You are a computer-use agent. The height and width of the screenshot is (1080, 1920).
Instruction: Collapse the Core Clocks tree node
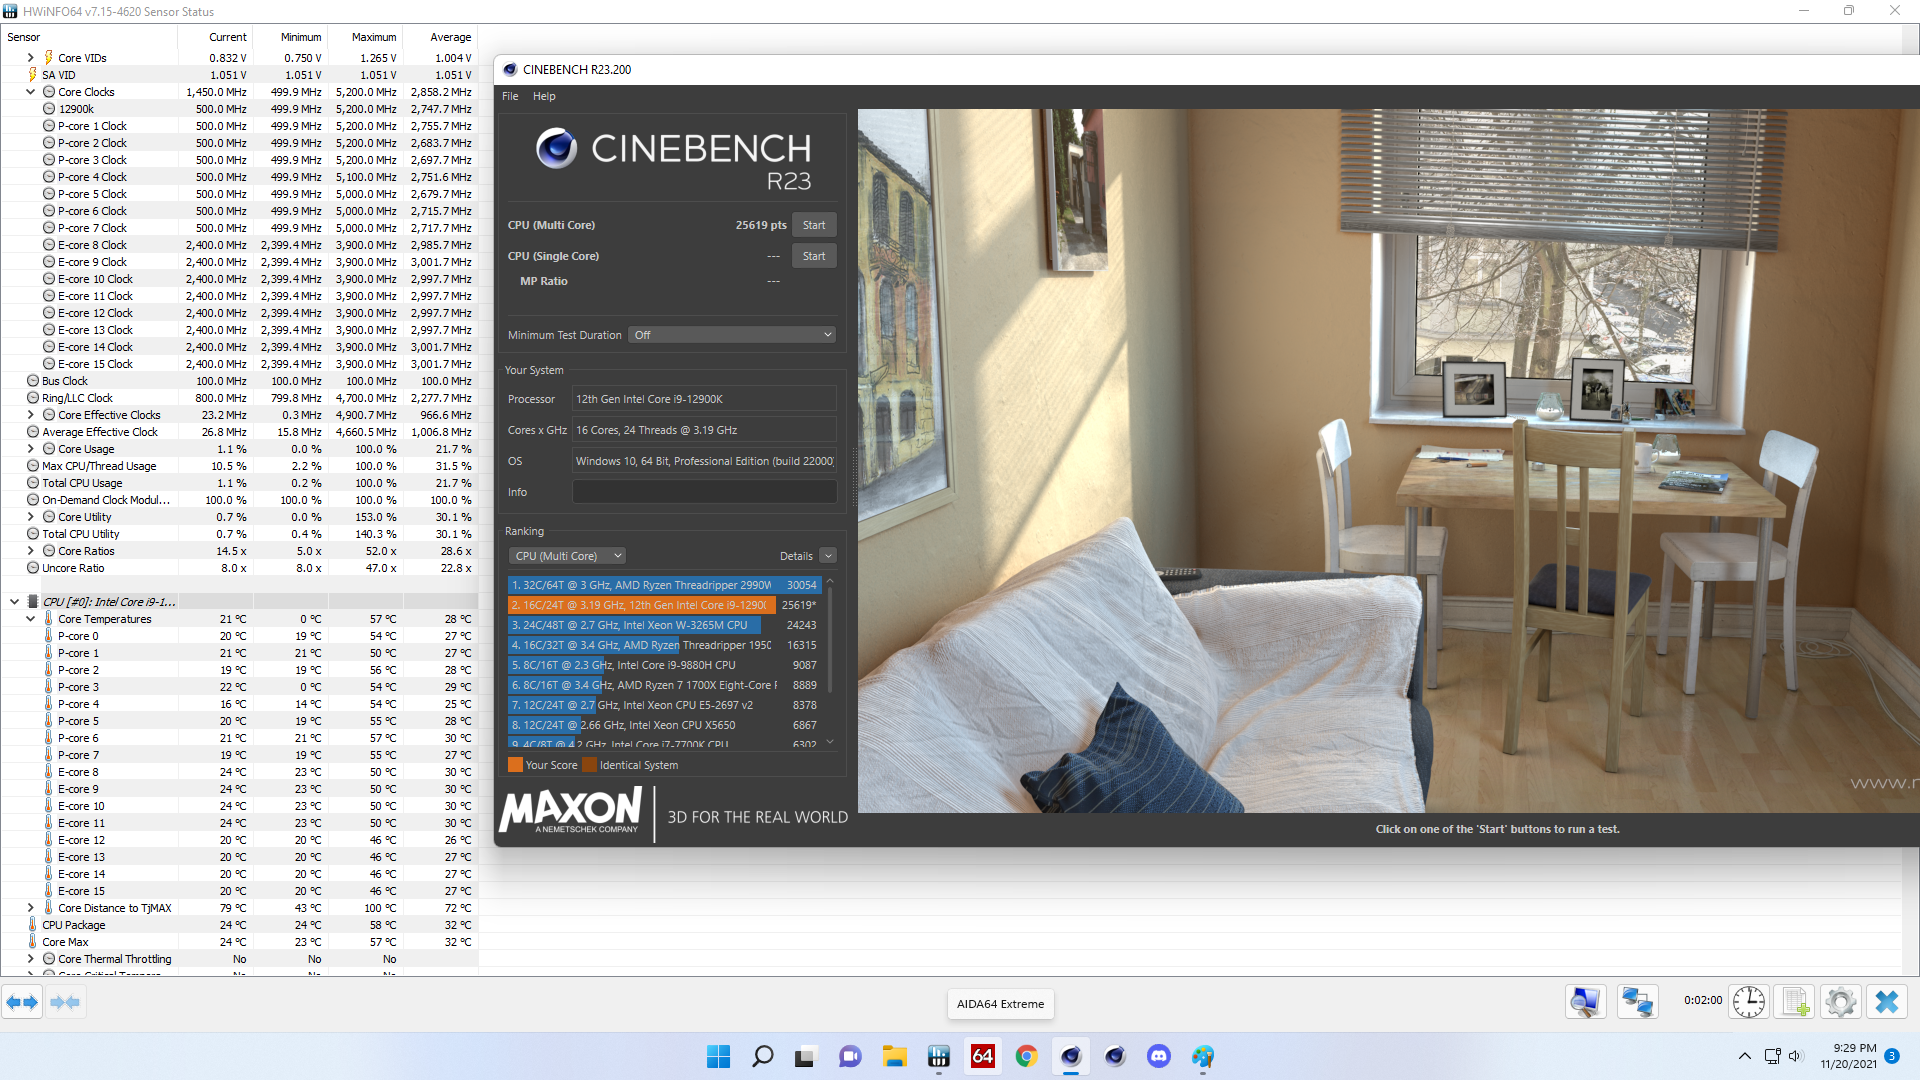(x=31, y=92)
